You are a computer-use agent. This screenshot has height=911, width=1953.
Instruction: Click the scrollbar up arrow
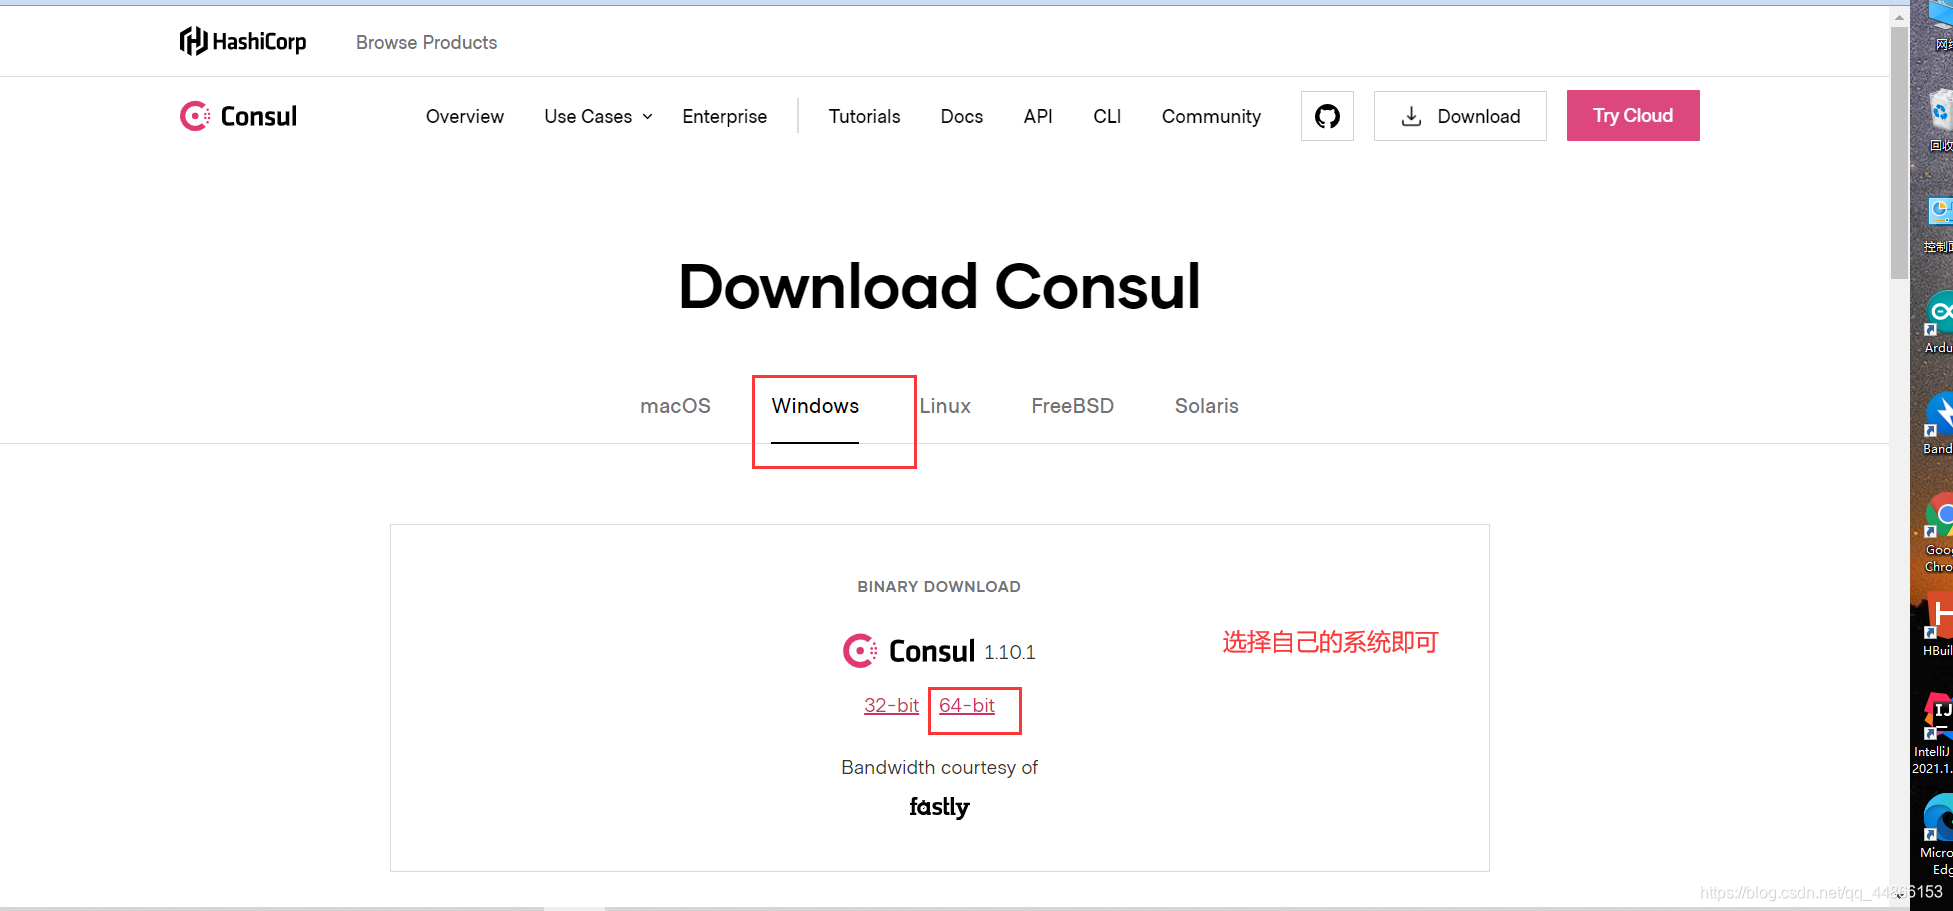click(1899, 17)
